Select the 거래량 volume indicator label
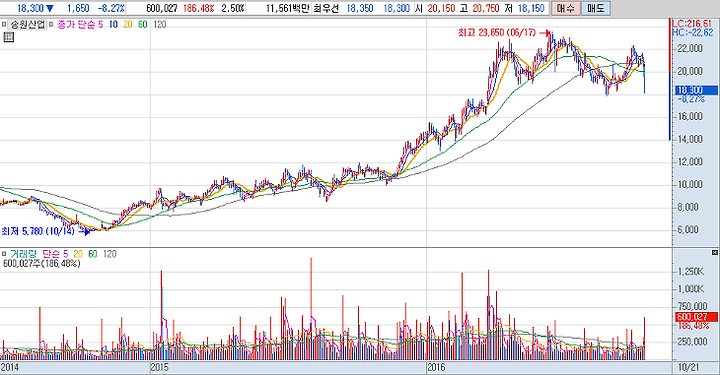The image size is (720, 375). pos(23,254)
